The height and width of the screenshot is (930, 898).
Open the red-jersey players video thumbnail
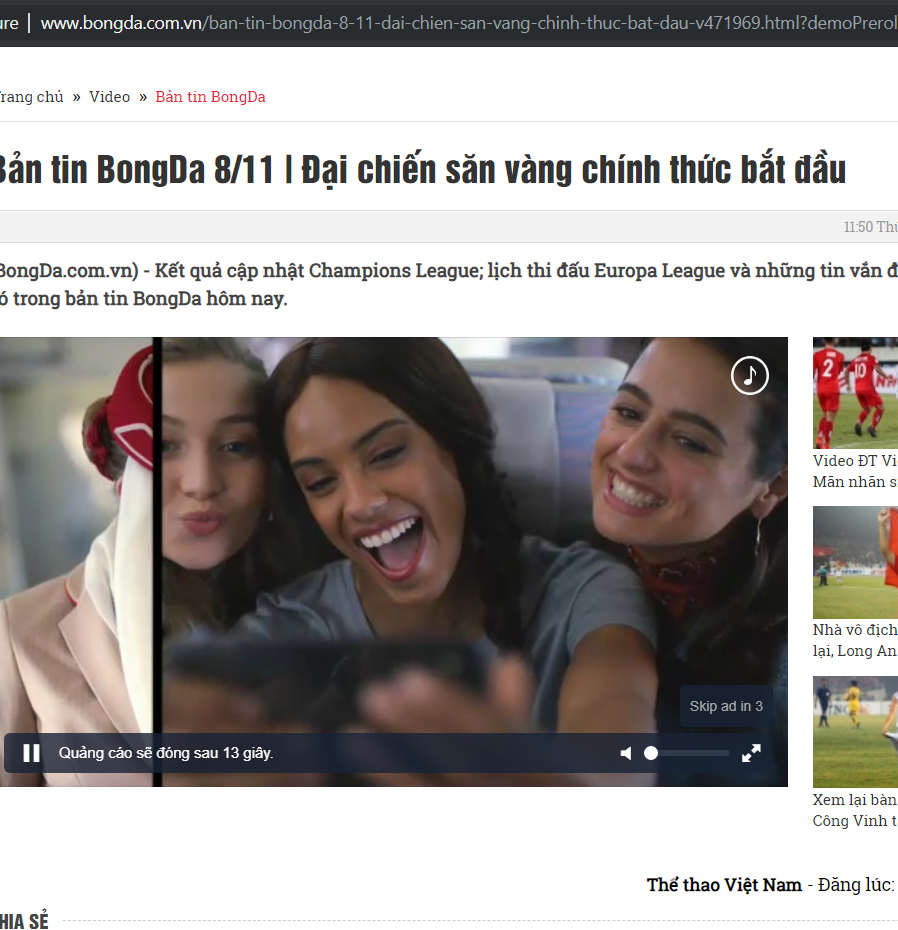point(855,392)
